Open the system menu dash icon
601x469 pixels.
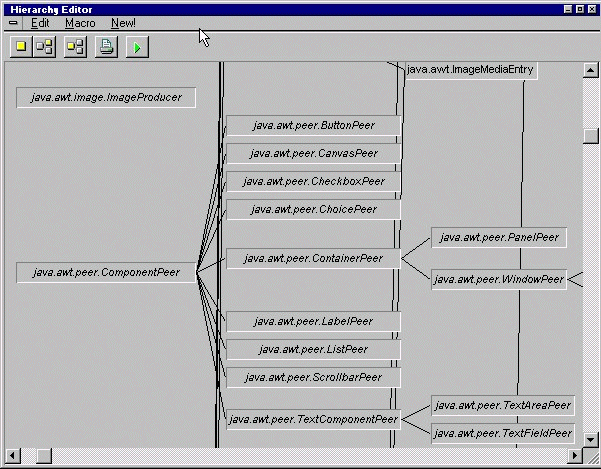[x=13, y=23]
